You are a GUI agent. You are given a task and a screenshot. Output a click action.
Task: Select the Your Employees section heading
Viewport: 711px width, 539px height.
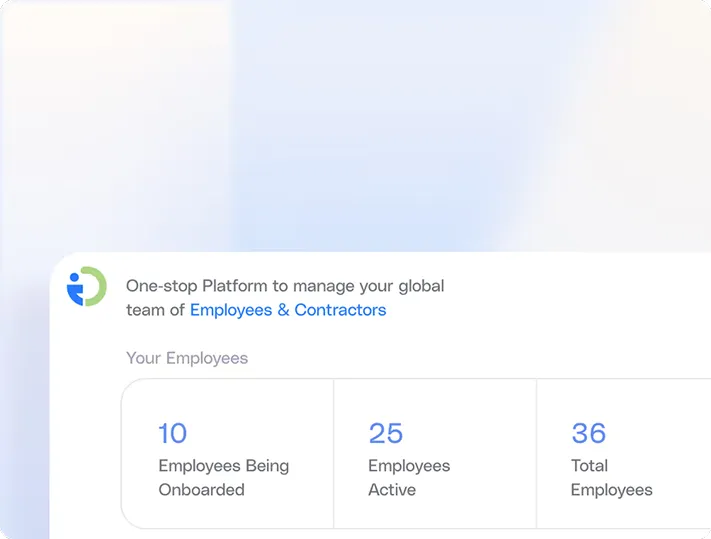click(x=187, y=358)
